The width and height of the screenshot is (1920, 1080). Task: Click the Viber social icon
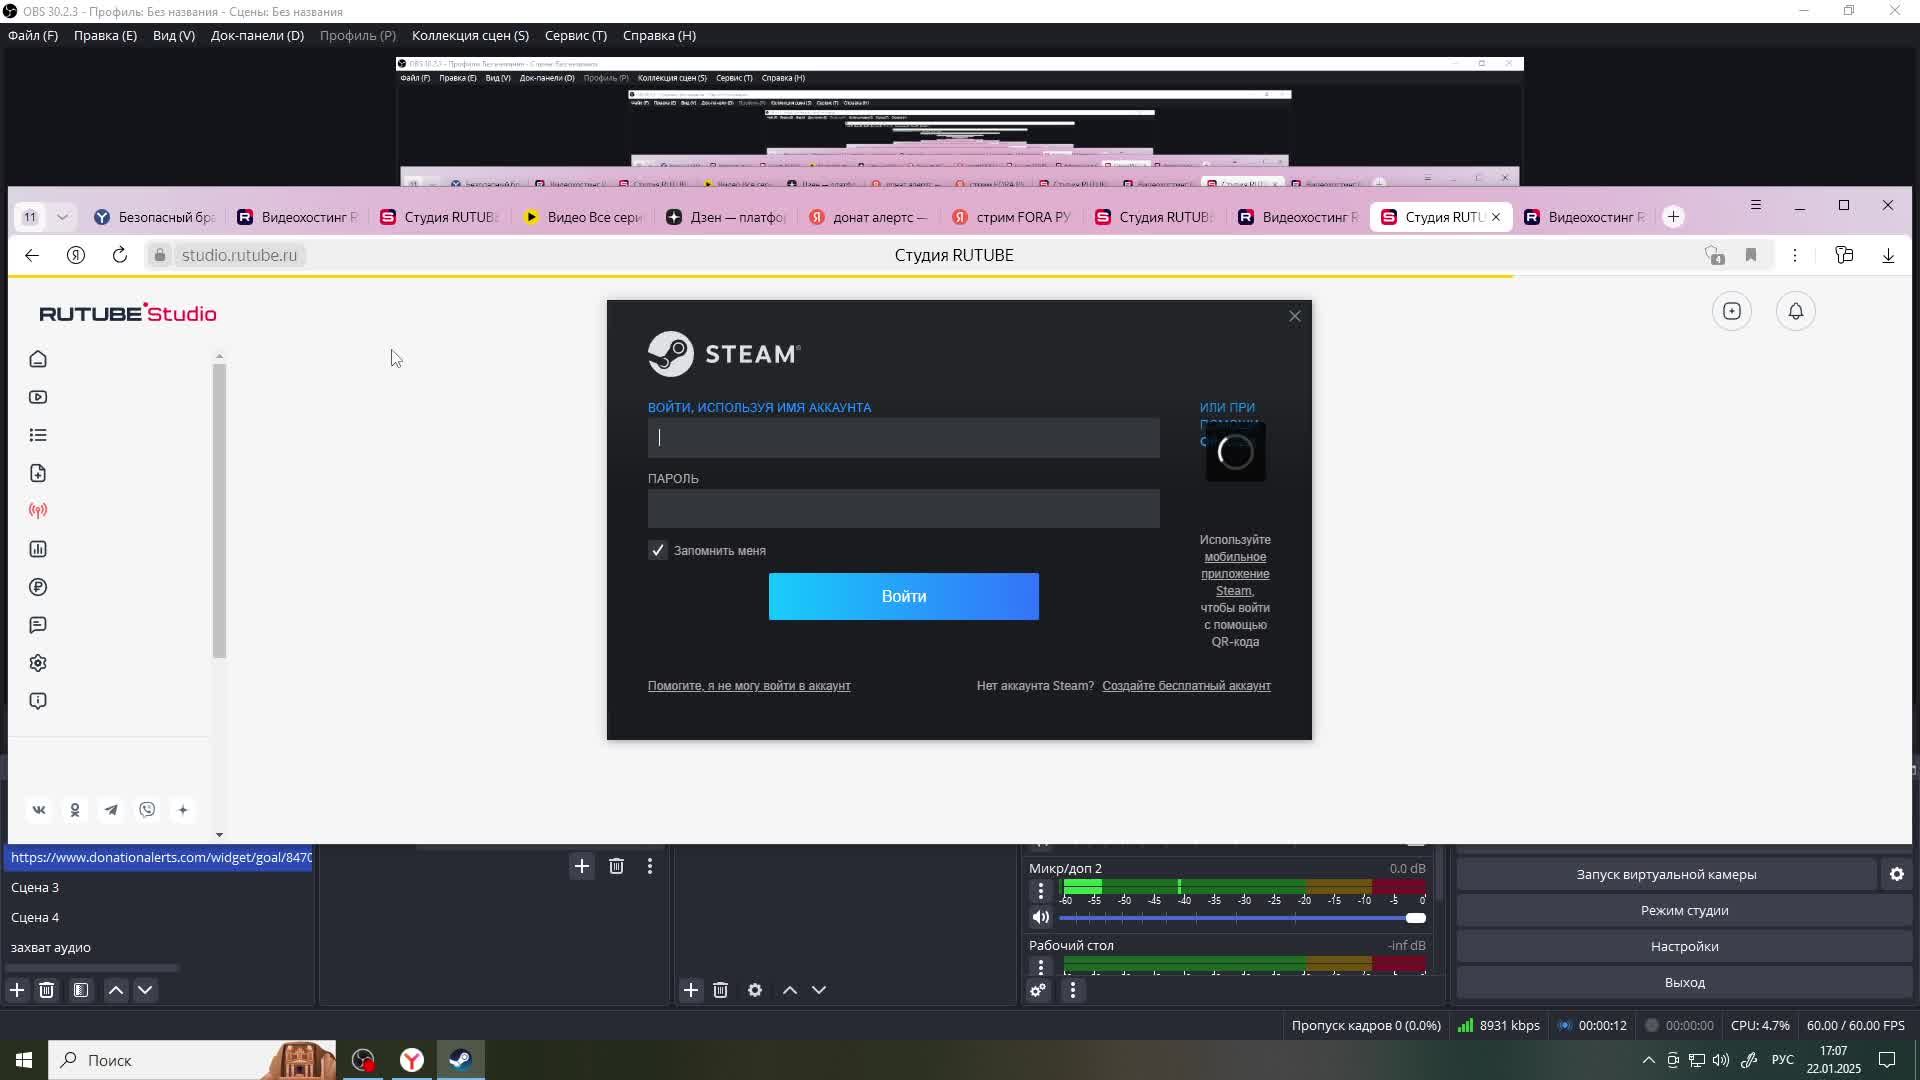pyautogui.click(x=147, y=810)
